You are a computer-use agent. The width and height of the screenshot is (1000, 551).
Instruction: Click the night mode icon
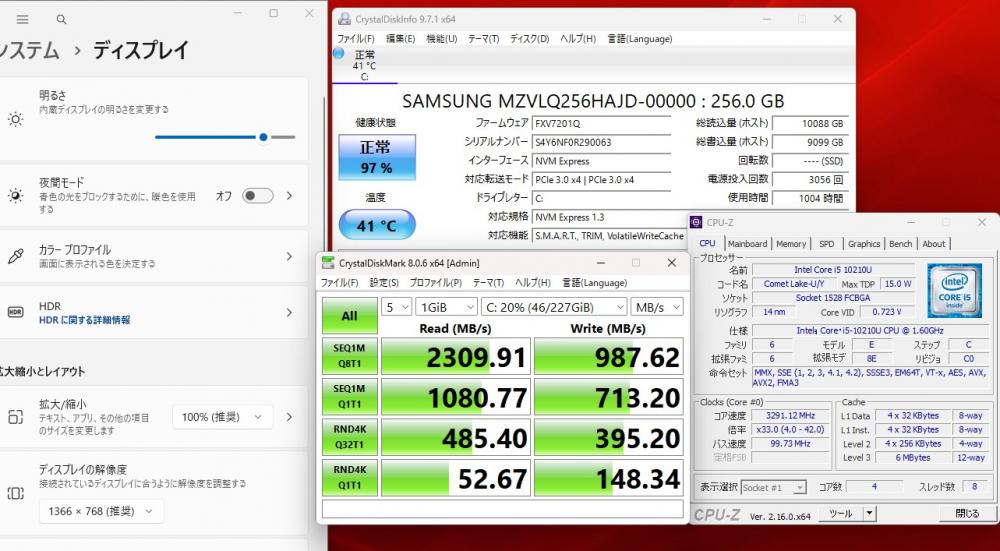15,196
